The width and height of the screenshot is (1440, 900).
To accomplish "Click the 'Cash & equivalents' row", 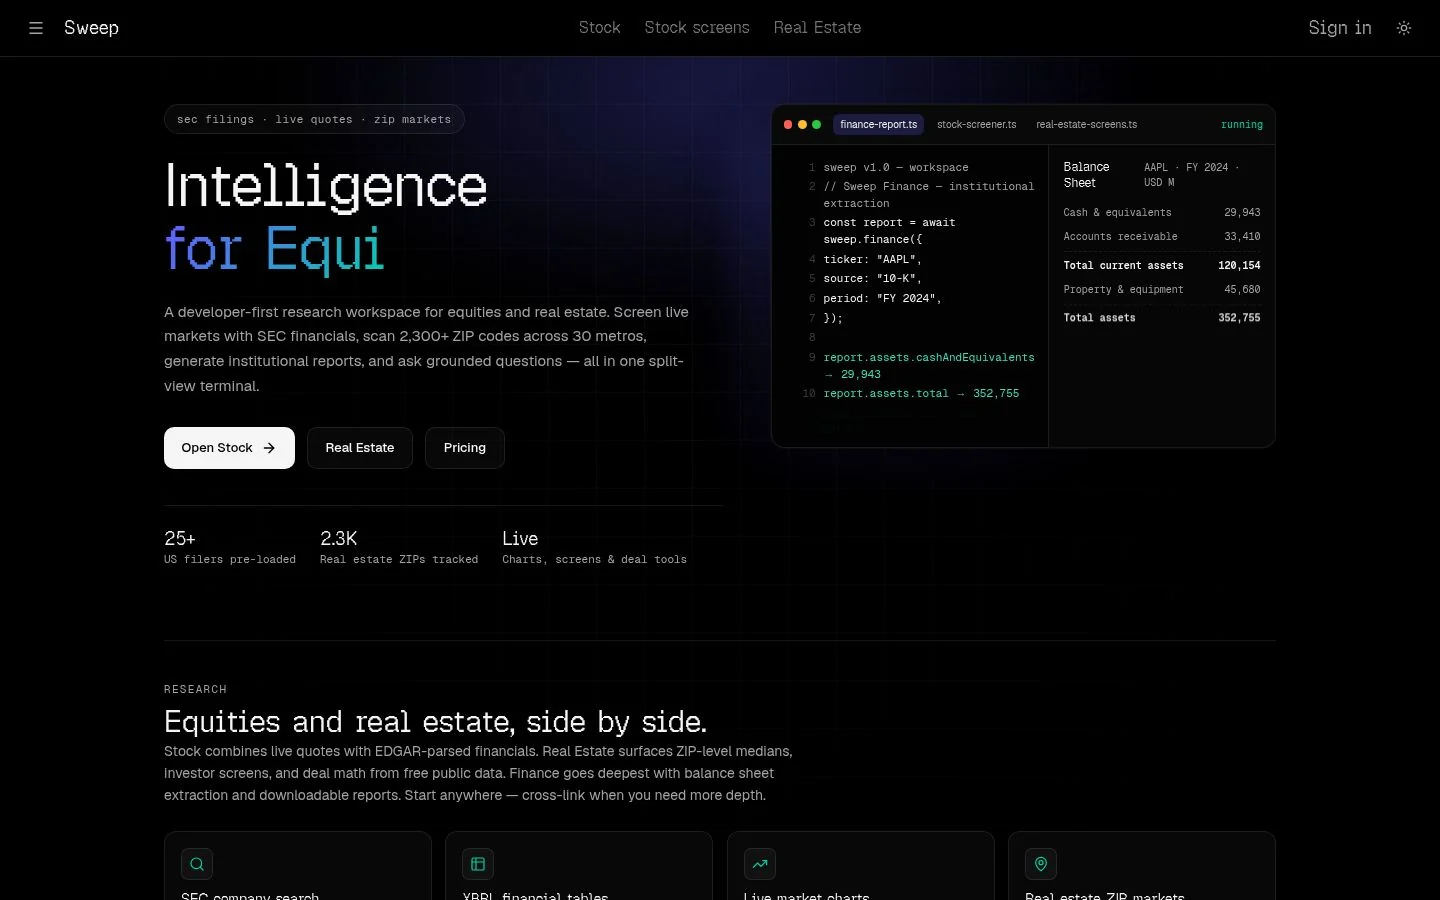I will (x=1162, y=213).
